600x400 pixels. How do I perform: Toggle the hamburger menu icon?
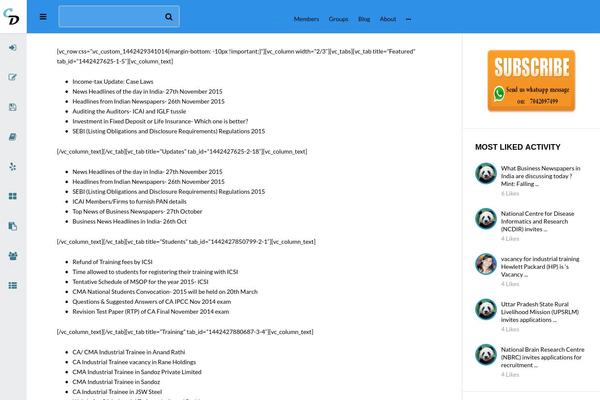[x=43, y=17]
